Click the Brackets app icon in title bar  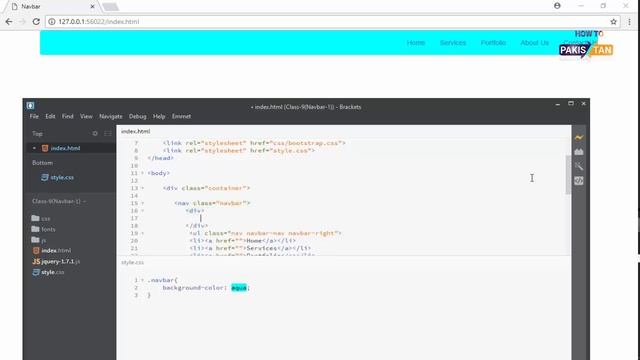[31, 106]
